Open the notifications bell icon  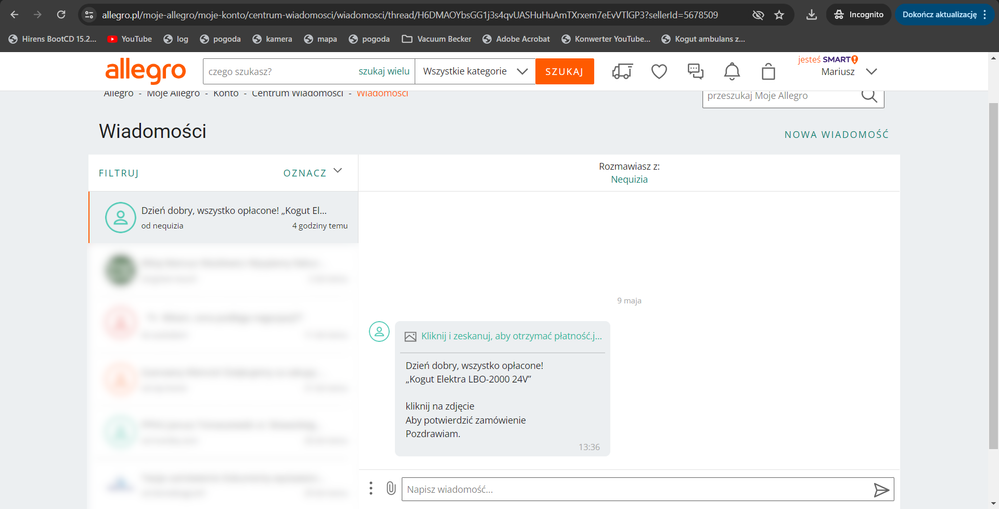pyautogui.click(x=732, y=72)
